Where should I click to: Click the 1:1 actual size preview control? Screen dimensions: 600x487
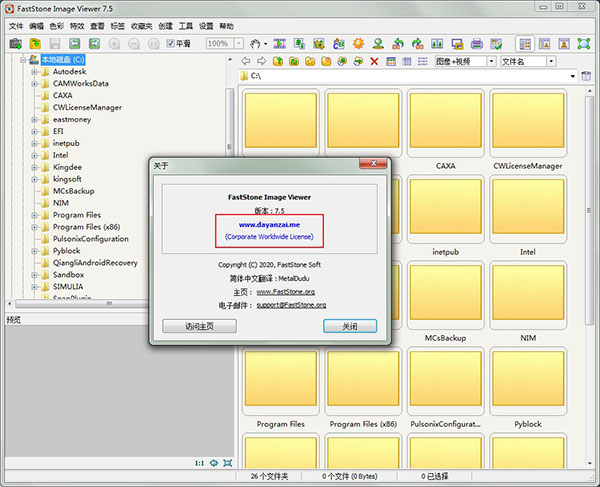(x=199, y=463)
